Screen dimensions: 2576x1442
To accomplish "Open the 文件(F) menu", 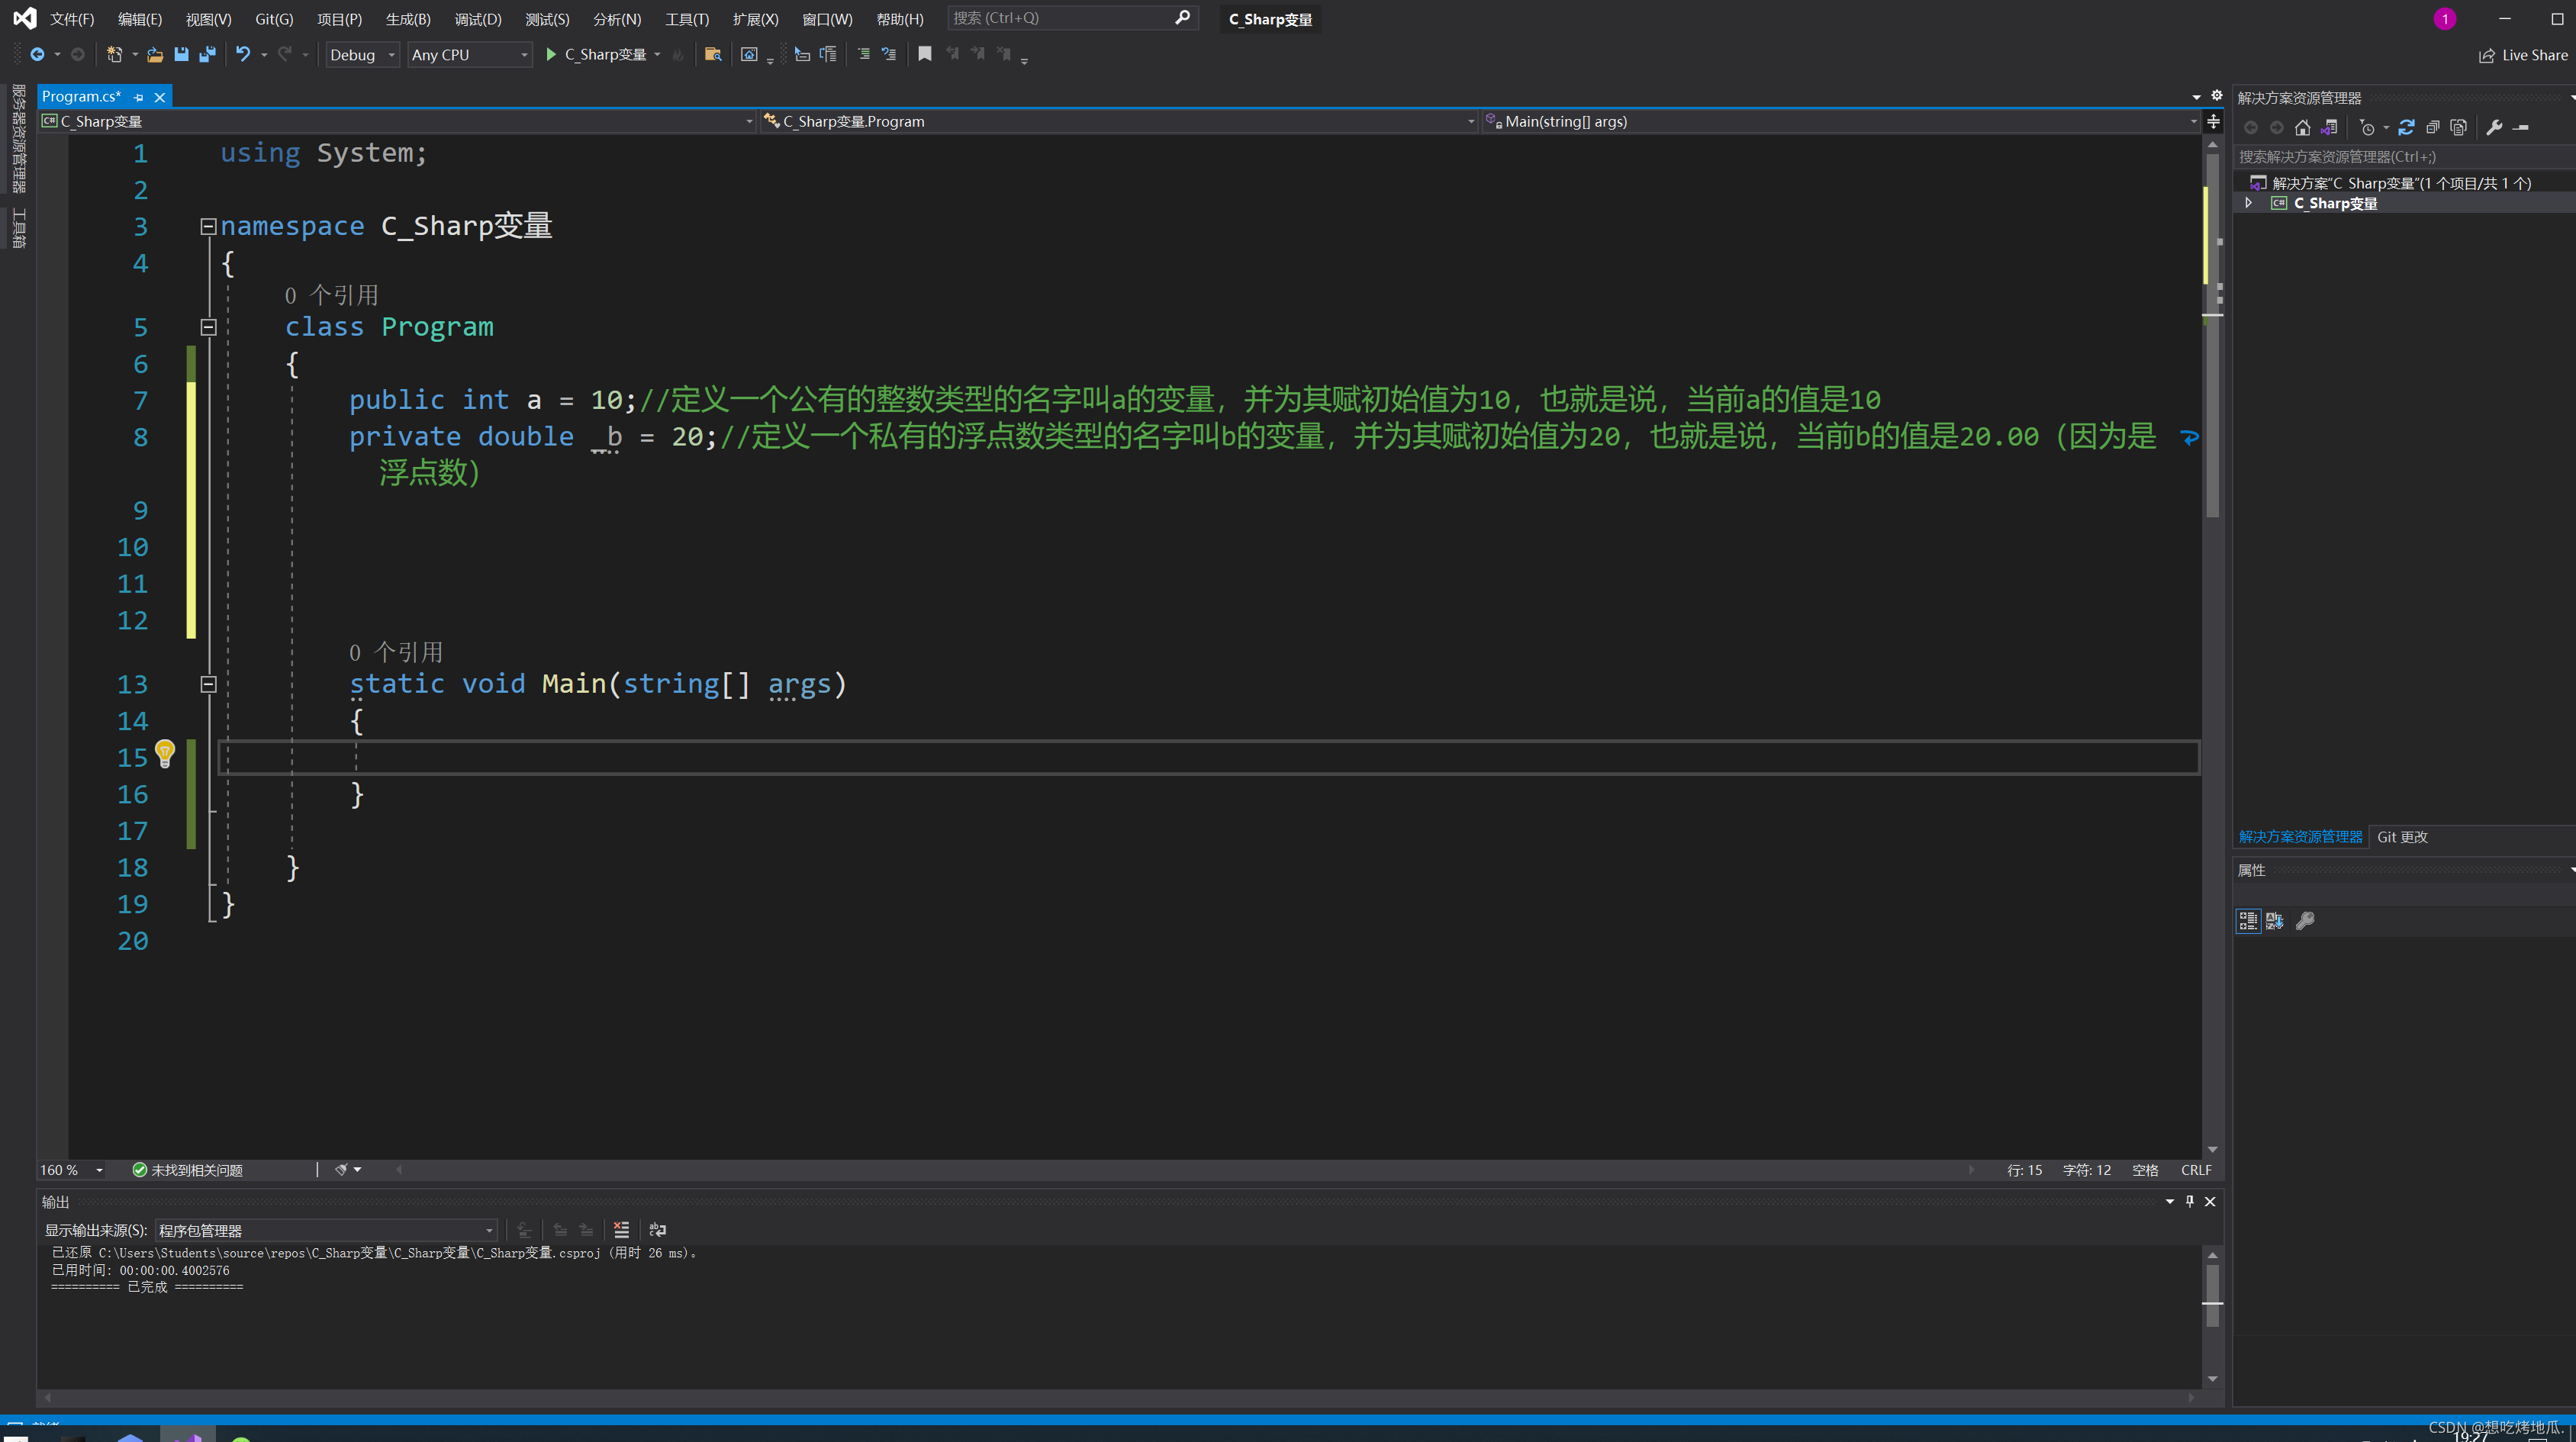I will [72, 19].
